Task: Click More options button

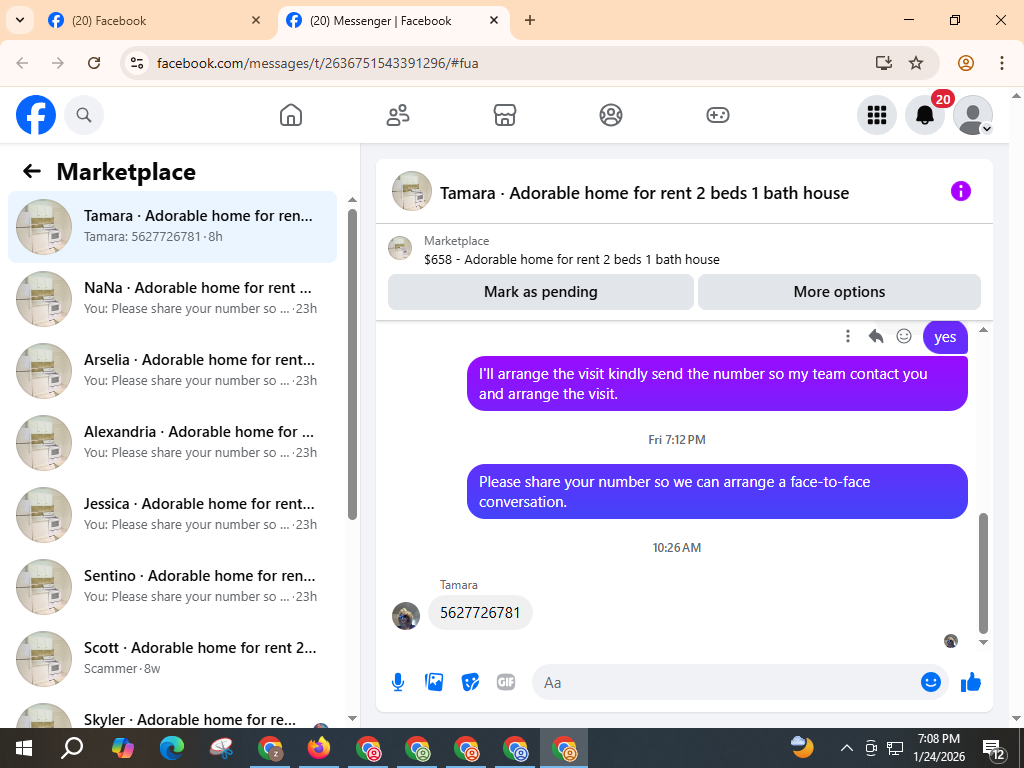Action: (x=839, y=292)
